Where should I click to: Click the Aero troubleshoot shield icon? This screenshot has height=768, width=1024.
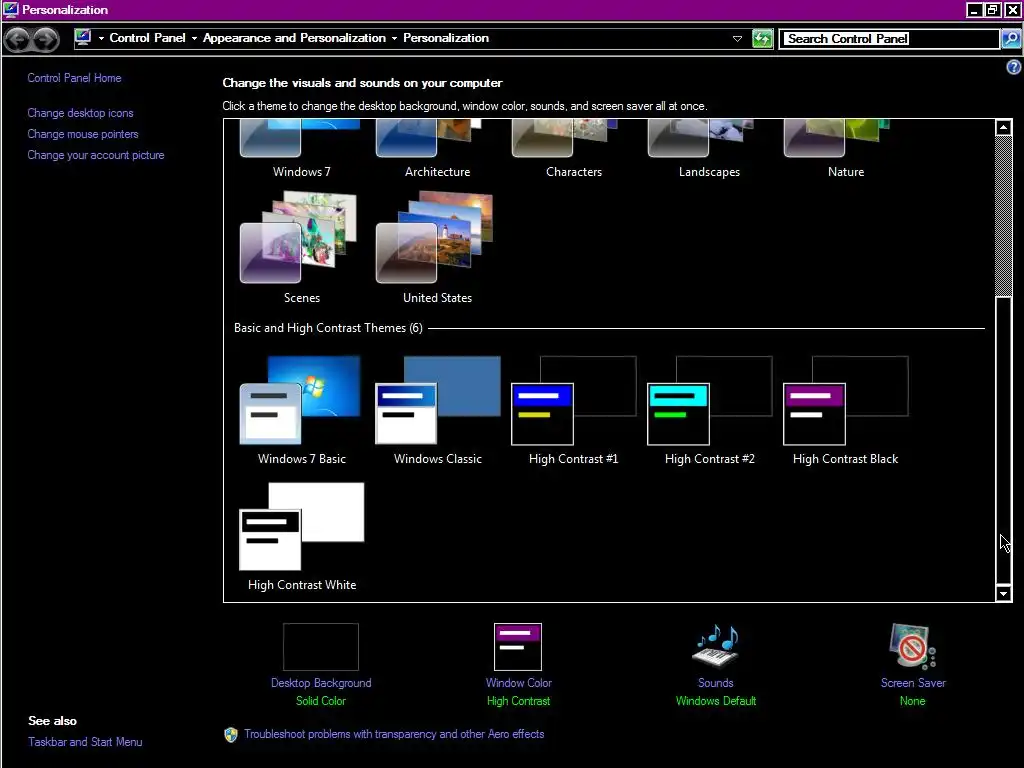pos(231,735)
